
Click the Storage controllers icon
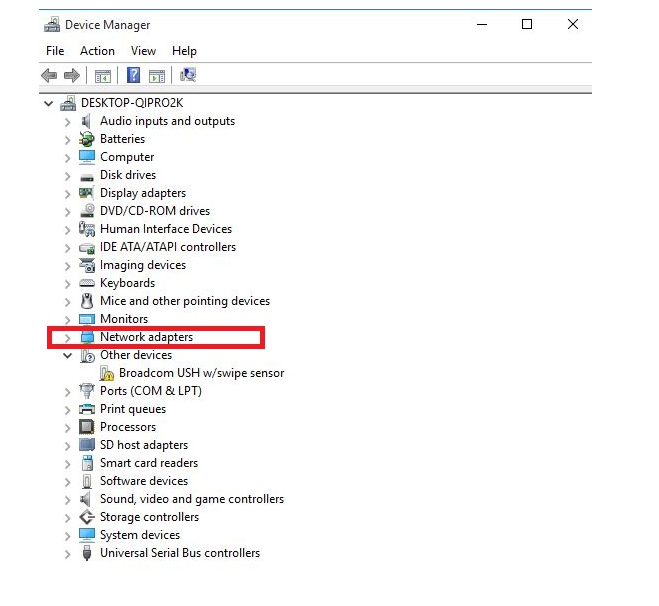pos(87,517)
